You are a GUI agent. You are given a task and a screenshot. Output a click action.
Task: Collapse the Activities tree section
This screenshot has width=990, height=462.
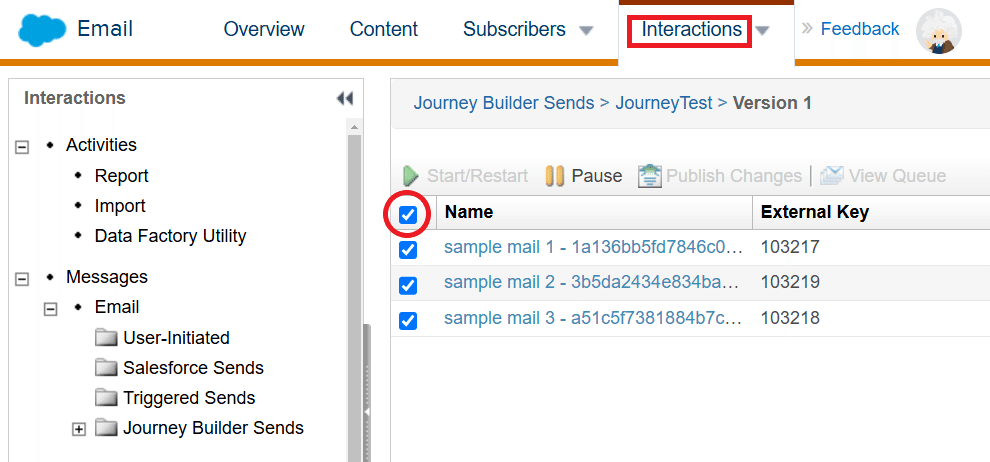22,146
